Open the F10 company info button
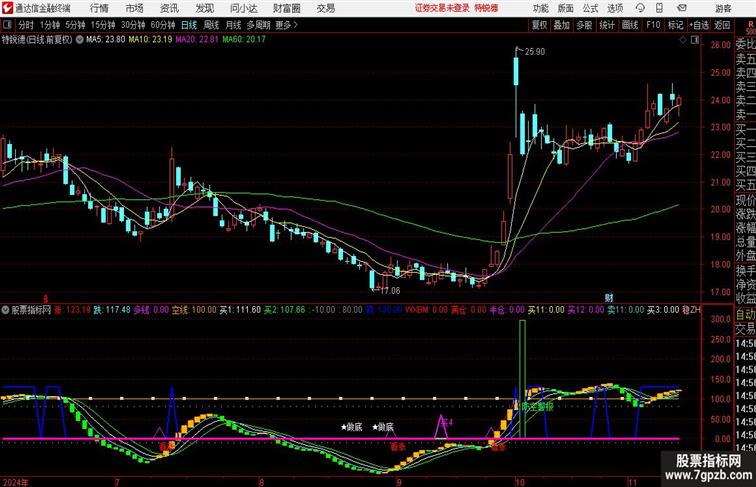756x487 pixels. click(653, 25)
